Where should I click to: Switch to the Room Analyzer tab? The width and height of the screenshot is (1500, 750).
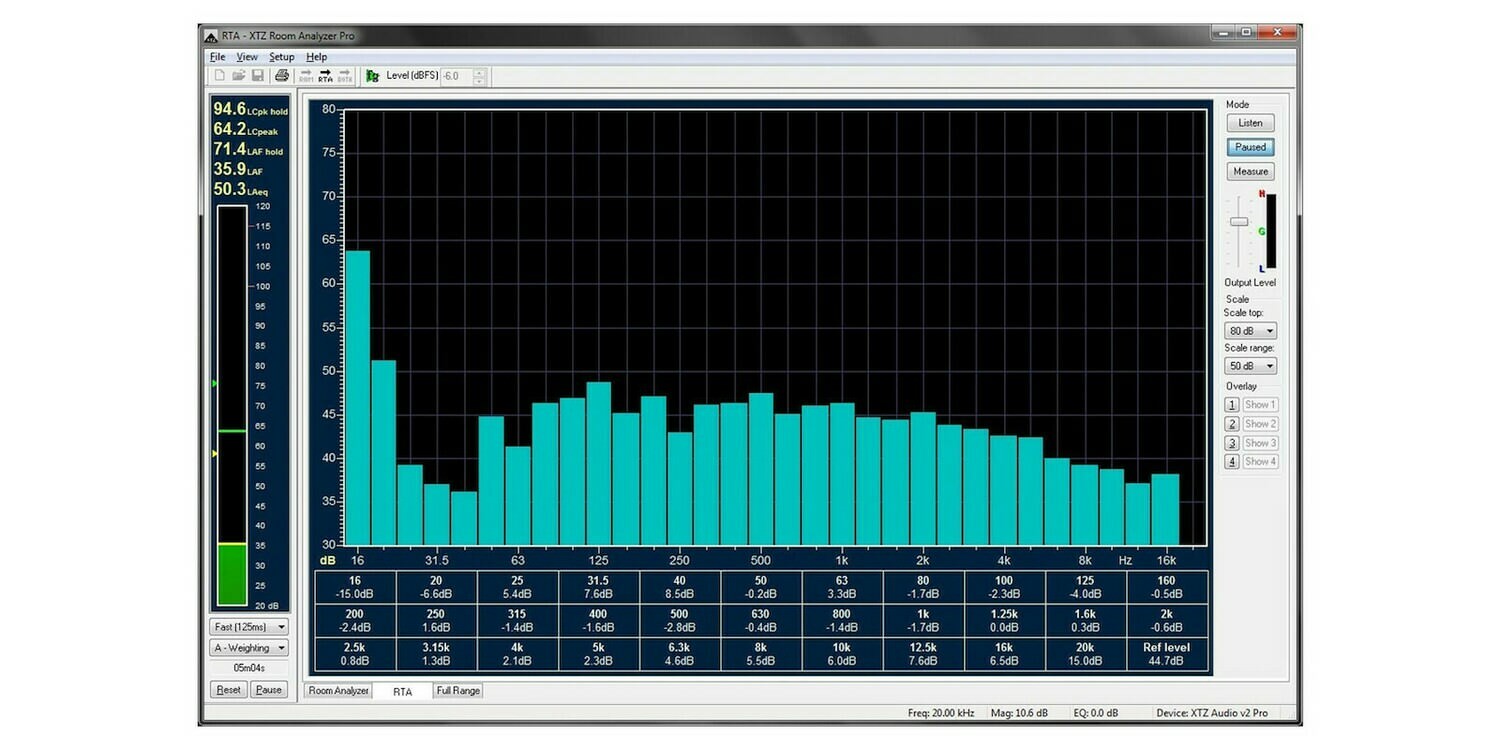pyautogui.click(x=337, y=690)
